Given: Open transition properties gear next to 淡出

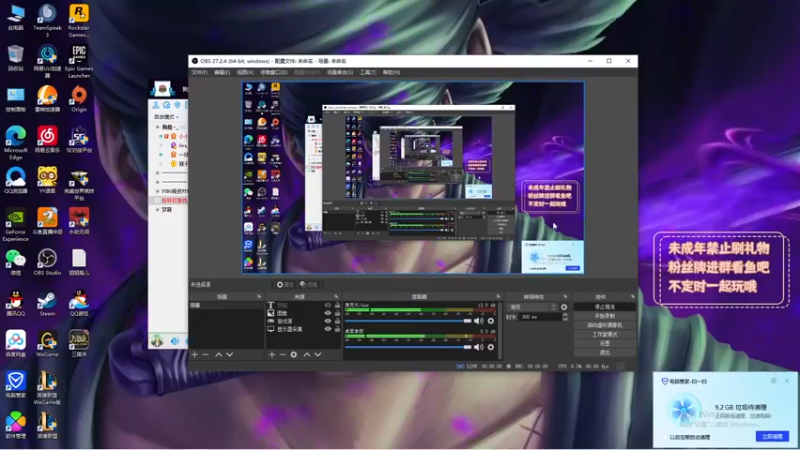Looking at the screenshot, I should point(564,307).
